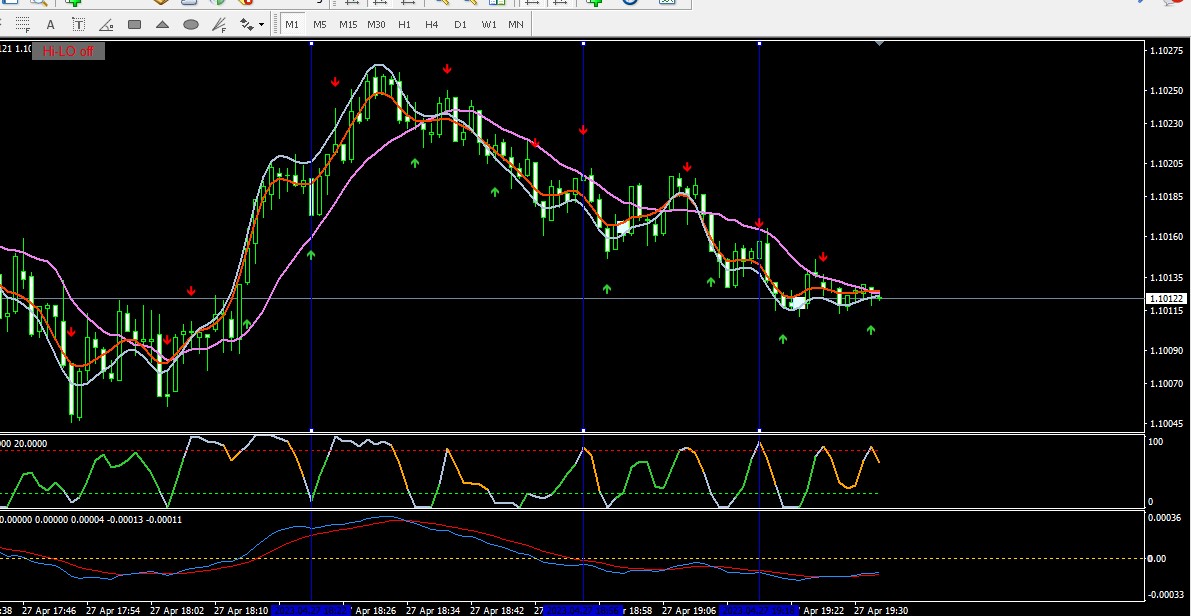Select the Rectangle shape tool
This screenshot has width=1191, height=616.
click(x=134, y=24)
